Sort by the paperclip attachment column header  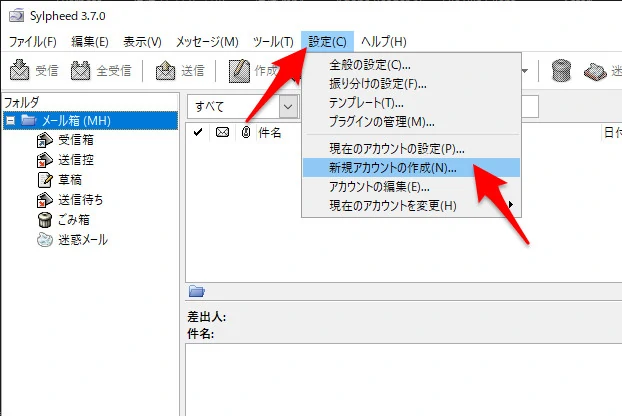[x=246, y=132]
